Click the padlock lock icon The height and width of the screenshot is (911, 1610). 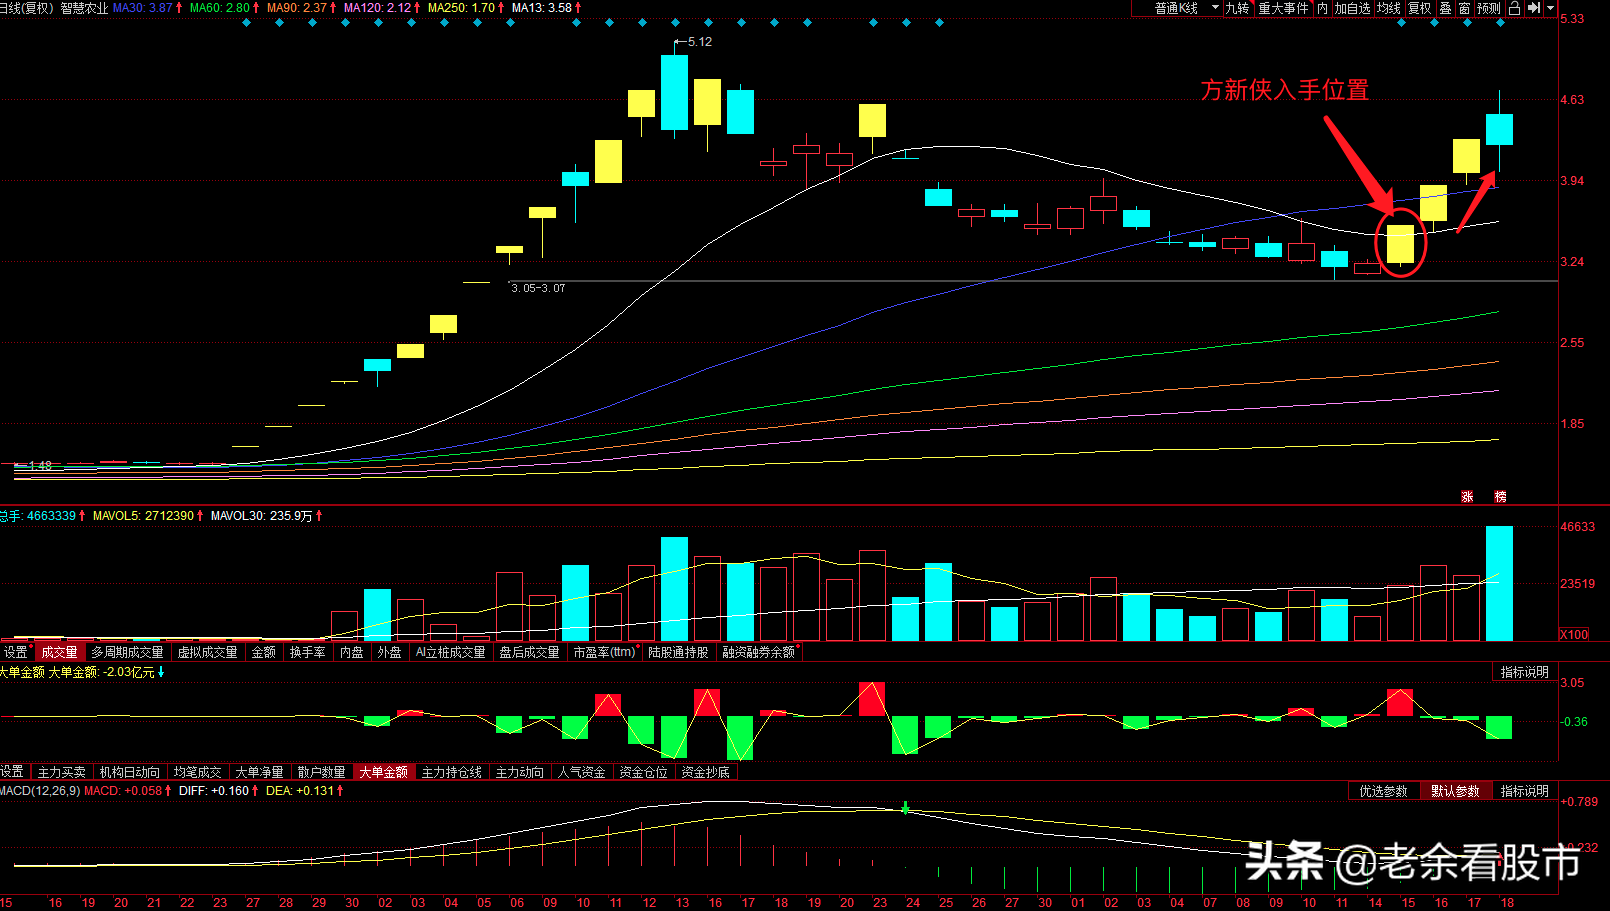[1514, 8]
